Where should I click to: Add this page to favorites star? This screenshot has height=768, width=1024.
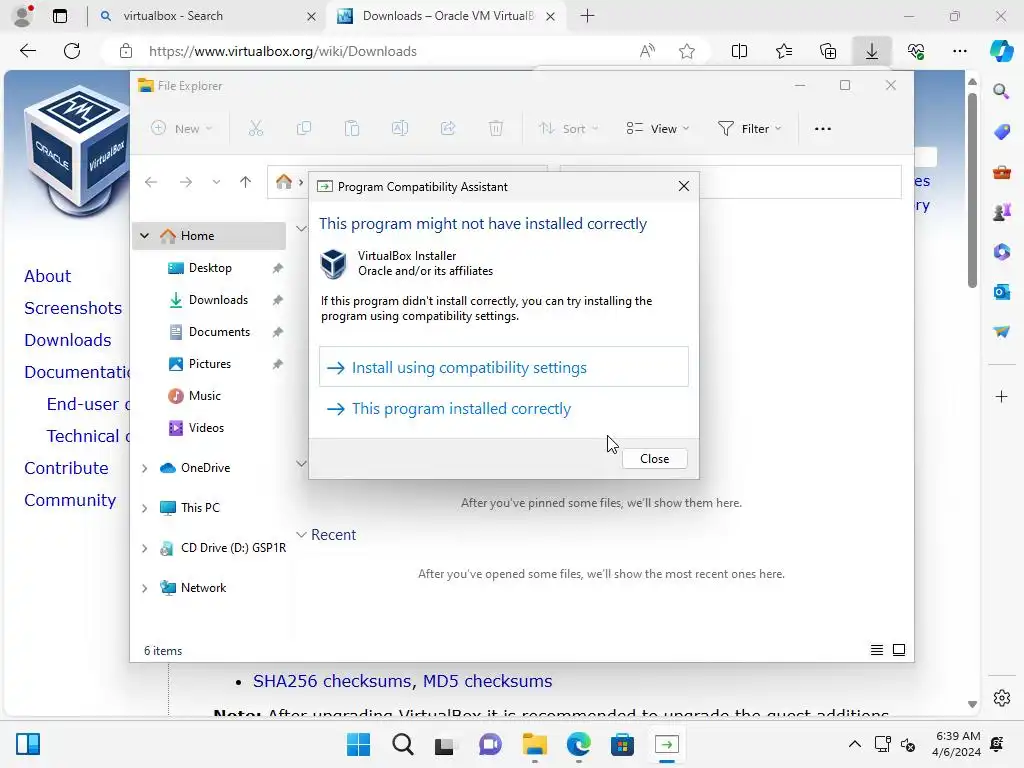click(687, 51)
